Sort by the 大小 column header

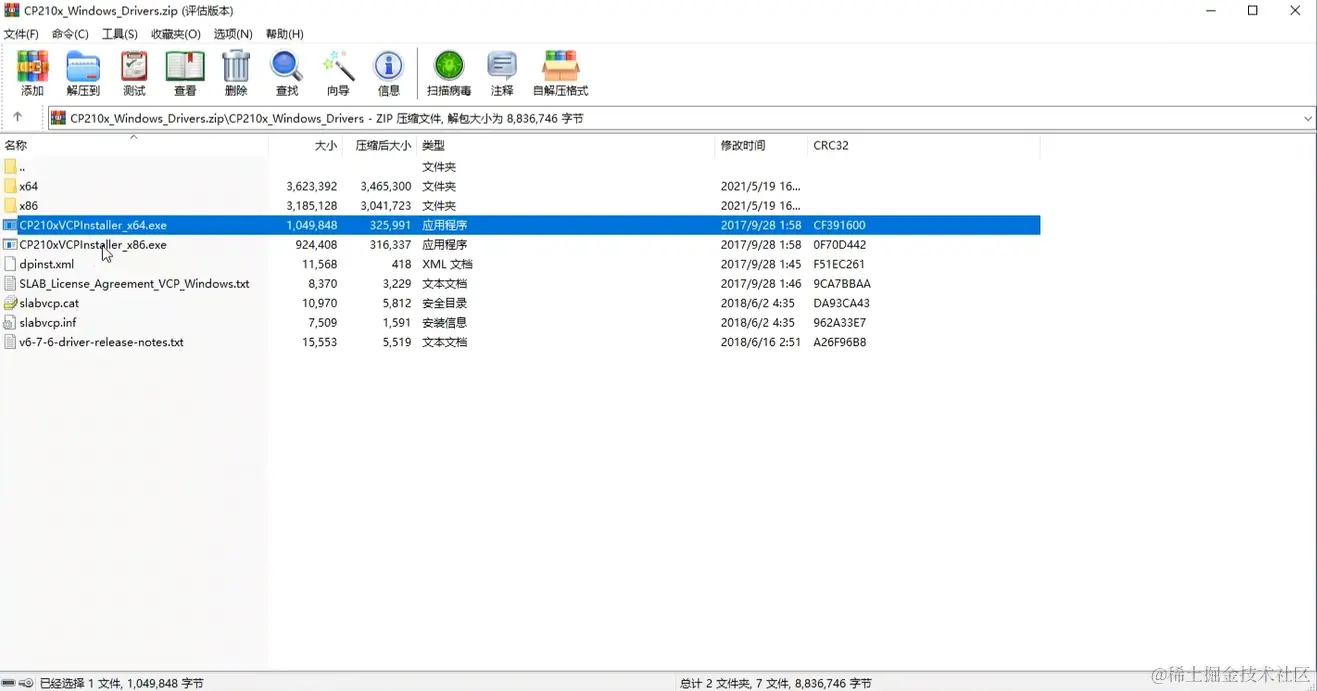tap(326, 145)
